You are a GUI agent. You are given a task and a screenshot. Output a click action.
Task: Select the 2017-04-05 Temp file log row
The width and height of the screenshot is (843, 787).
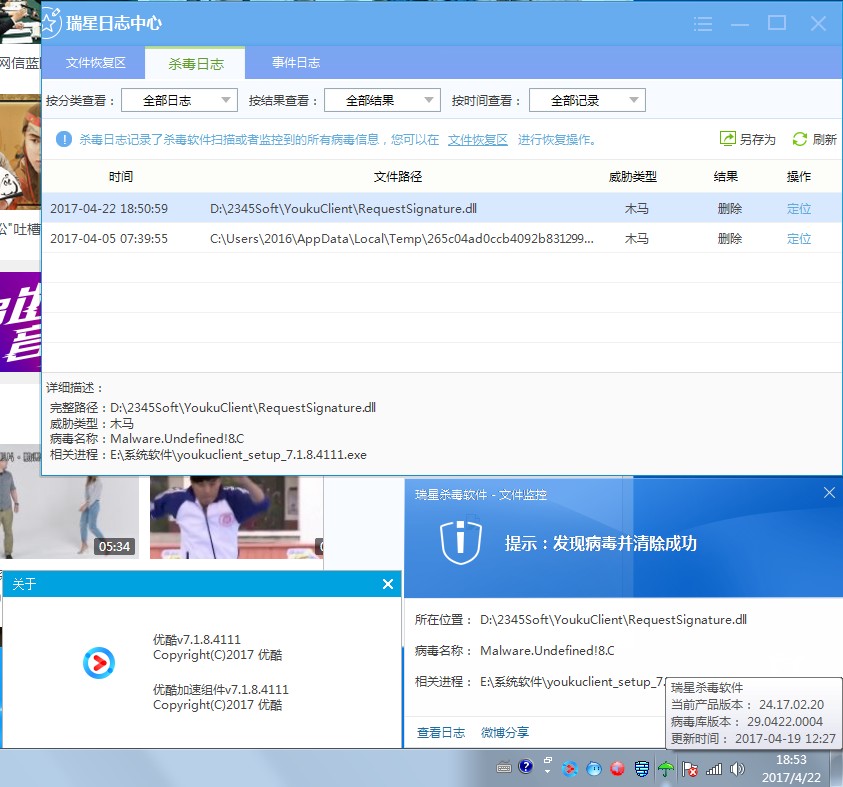tap(400, 239)
